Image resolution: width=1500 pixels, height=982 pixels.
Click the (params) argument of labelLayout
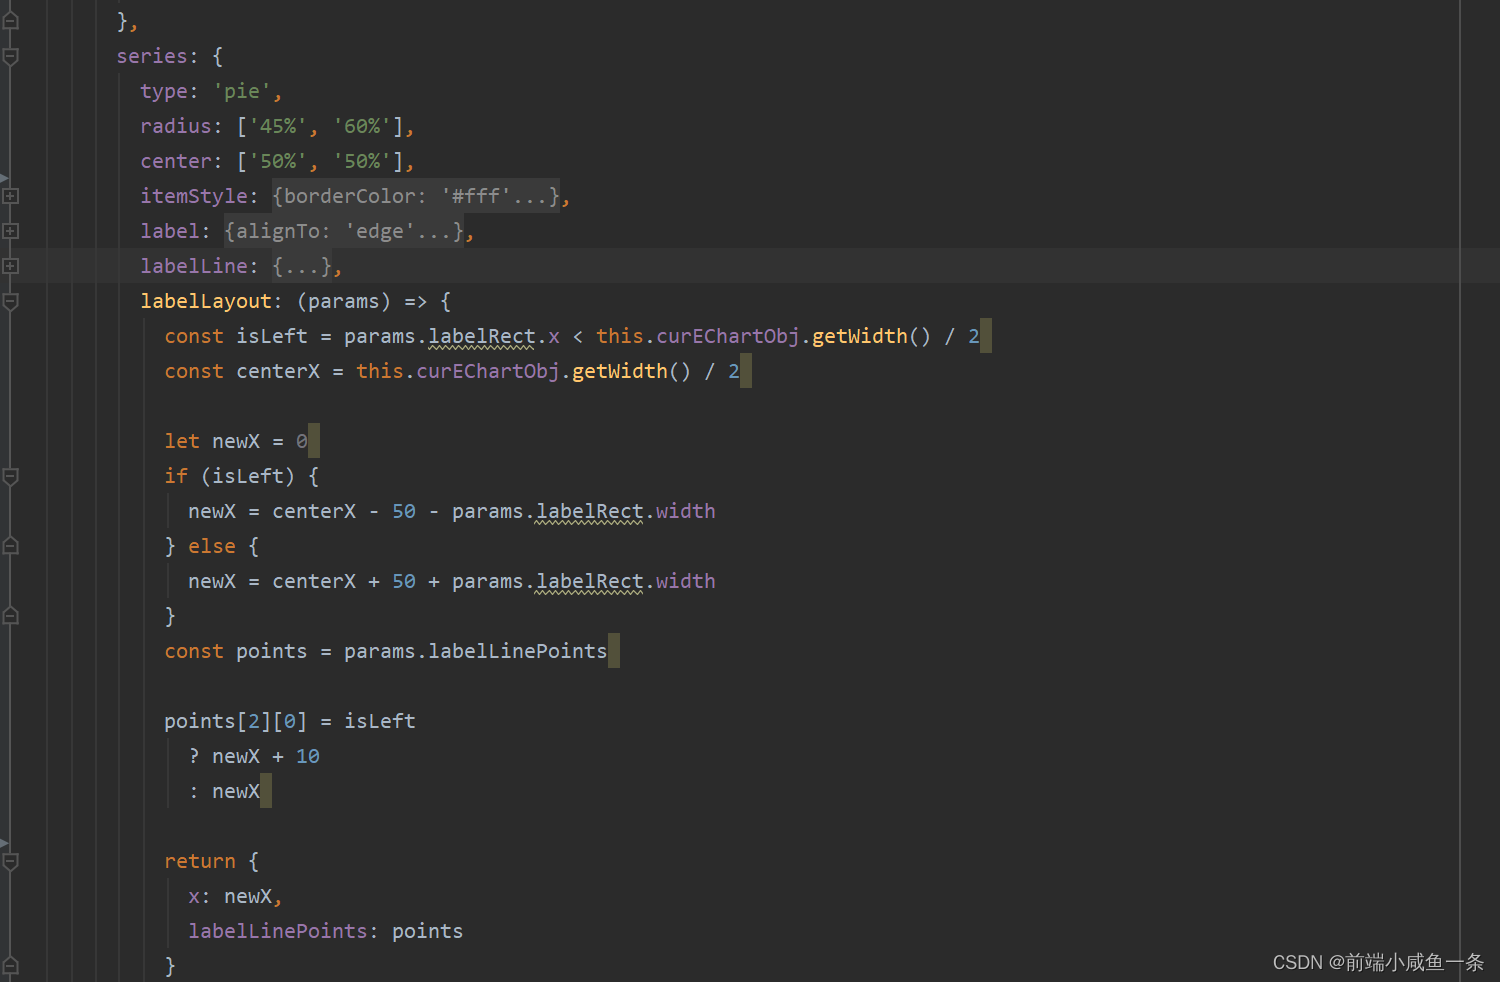[x=344, y=301]
